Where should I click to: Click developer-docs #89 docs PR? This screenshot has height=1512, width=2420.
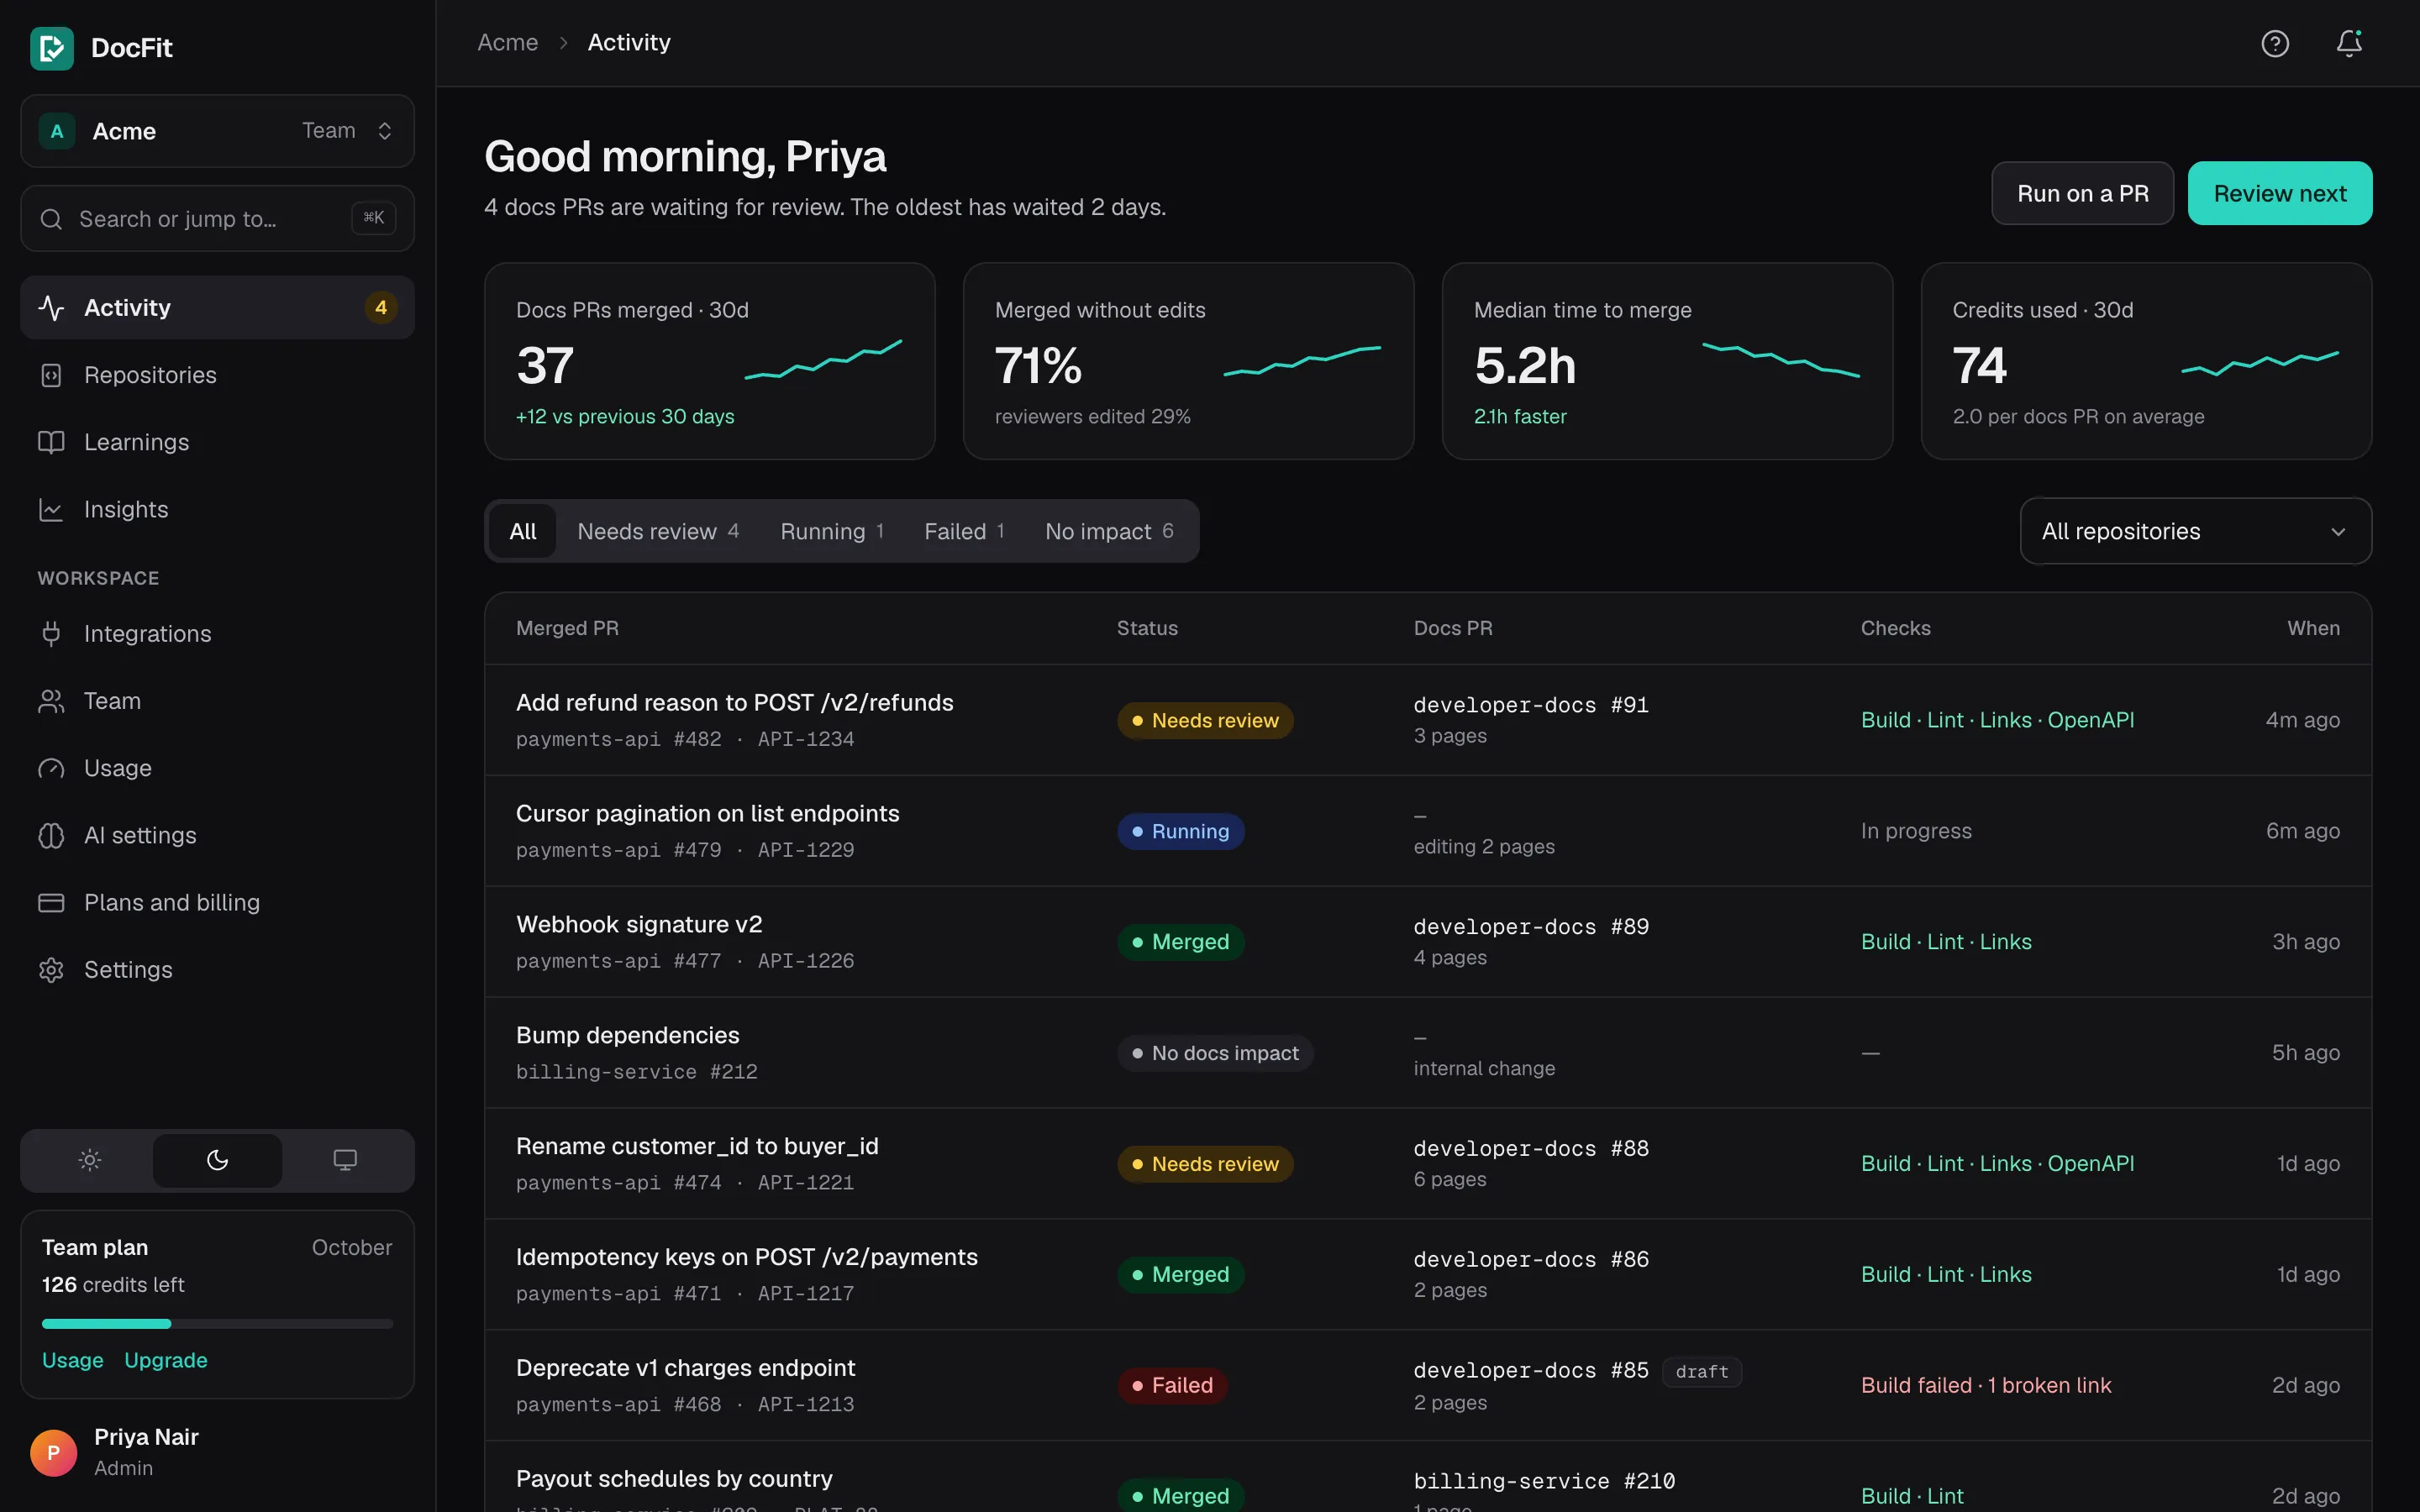pyautogui.click(x=1531, y=927)
